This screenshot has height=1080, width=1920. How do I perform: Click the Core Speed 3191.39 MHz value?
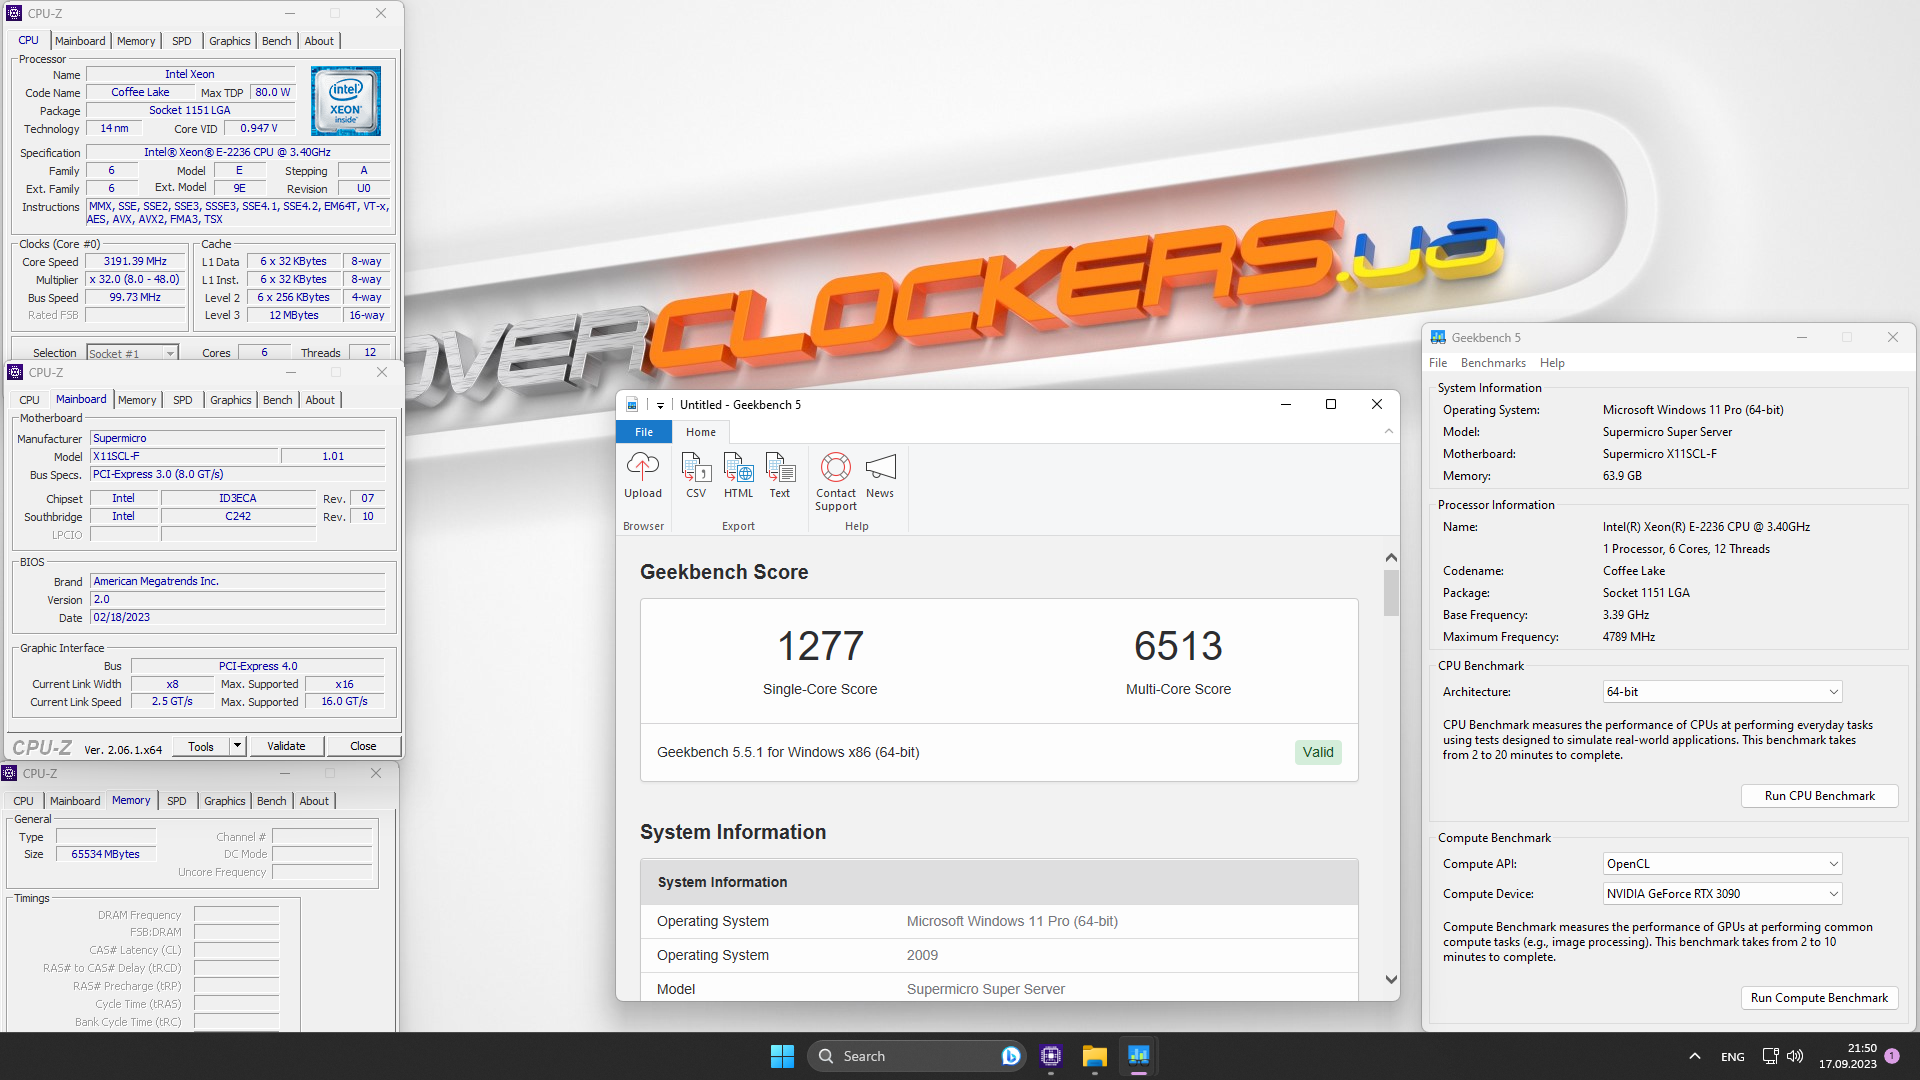[x=136, y=261]
